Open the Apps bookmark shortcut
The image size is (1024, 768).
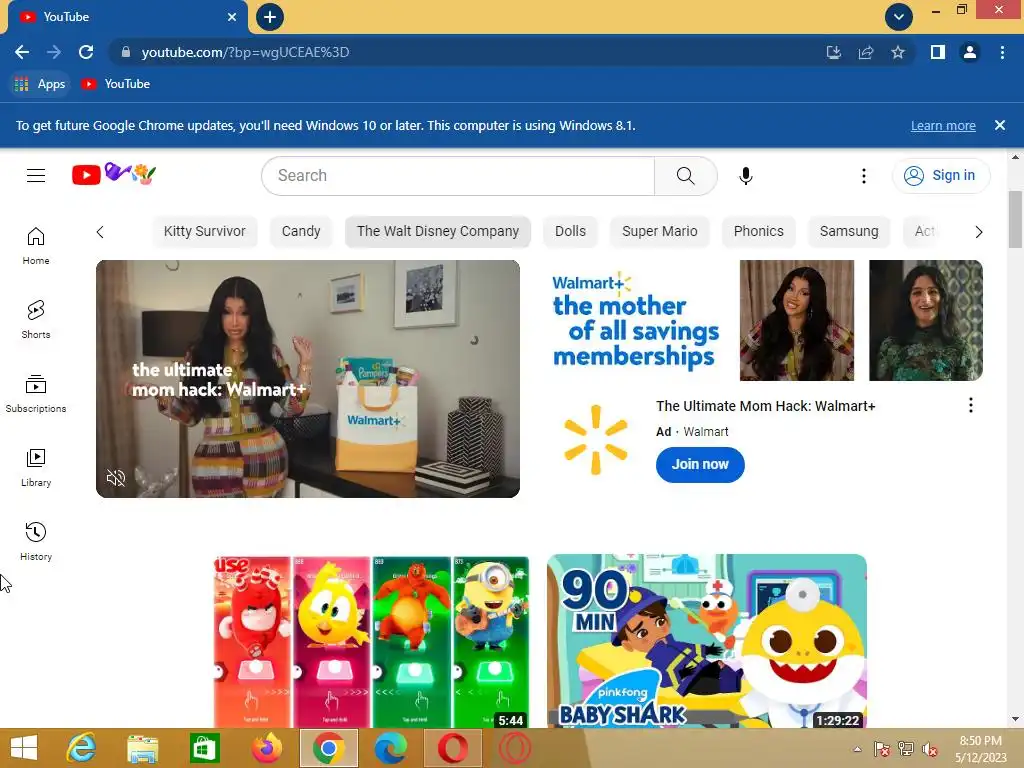(x=40, y=84)
